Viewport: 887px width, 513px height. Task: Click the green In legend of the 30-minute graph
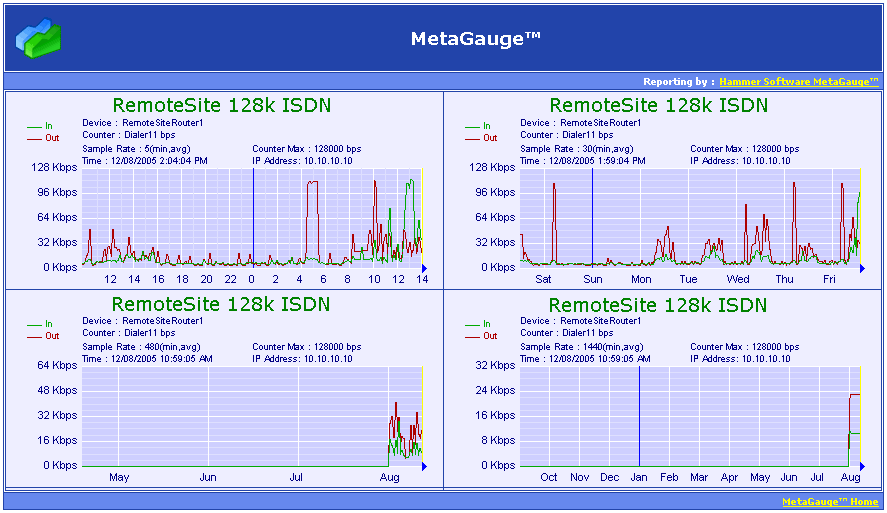pos(477,126)
